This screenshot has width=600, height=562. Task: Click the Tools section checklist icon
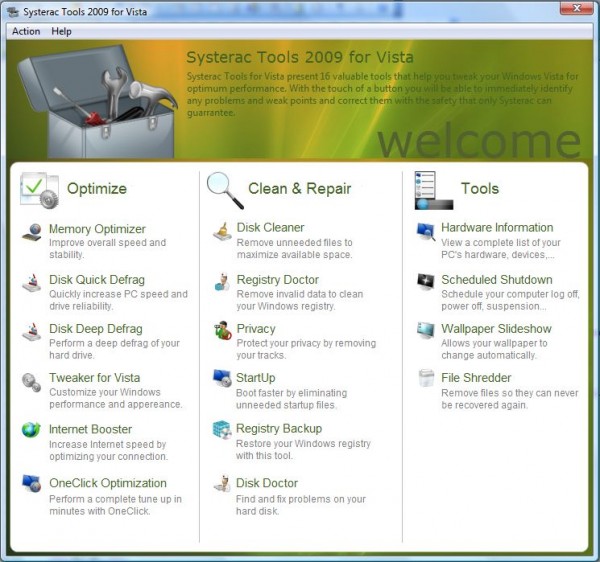434,190
